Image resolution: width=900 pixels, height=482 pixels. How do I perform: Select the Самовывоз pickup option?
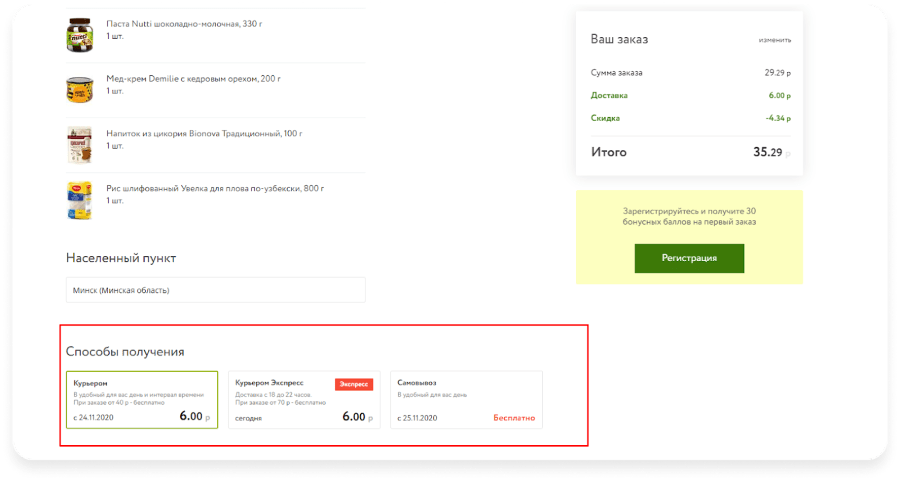pyautogui.click(x=466, y=400)
